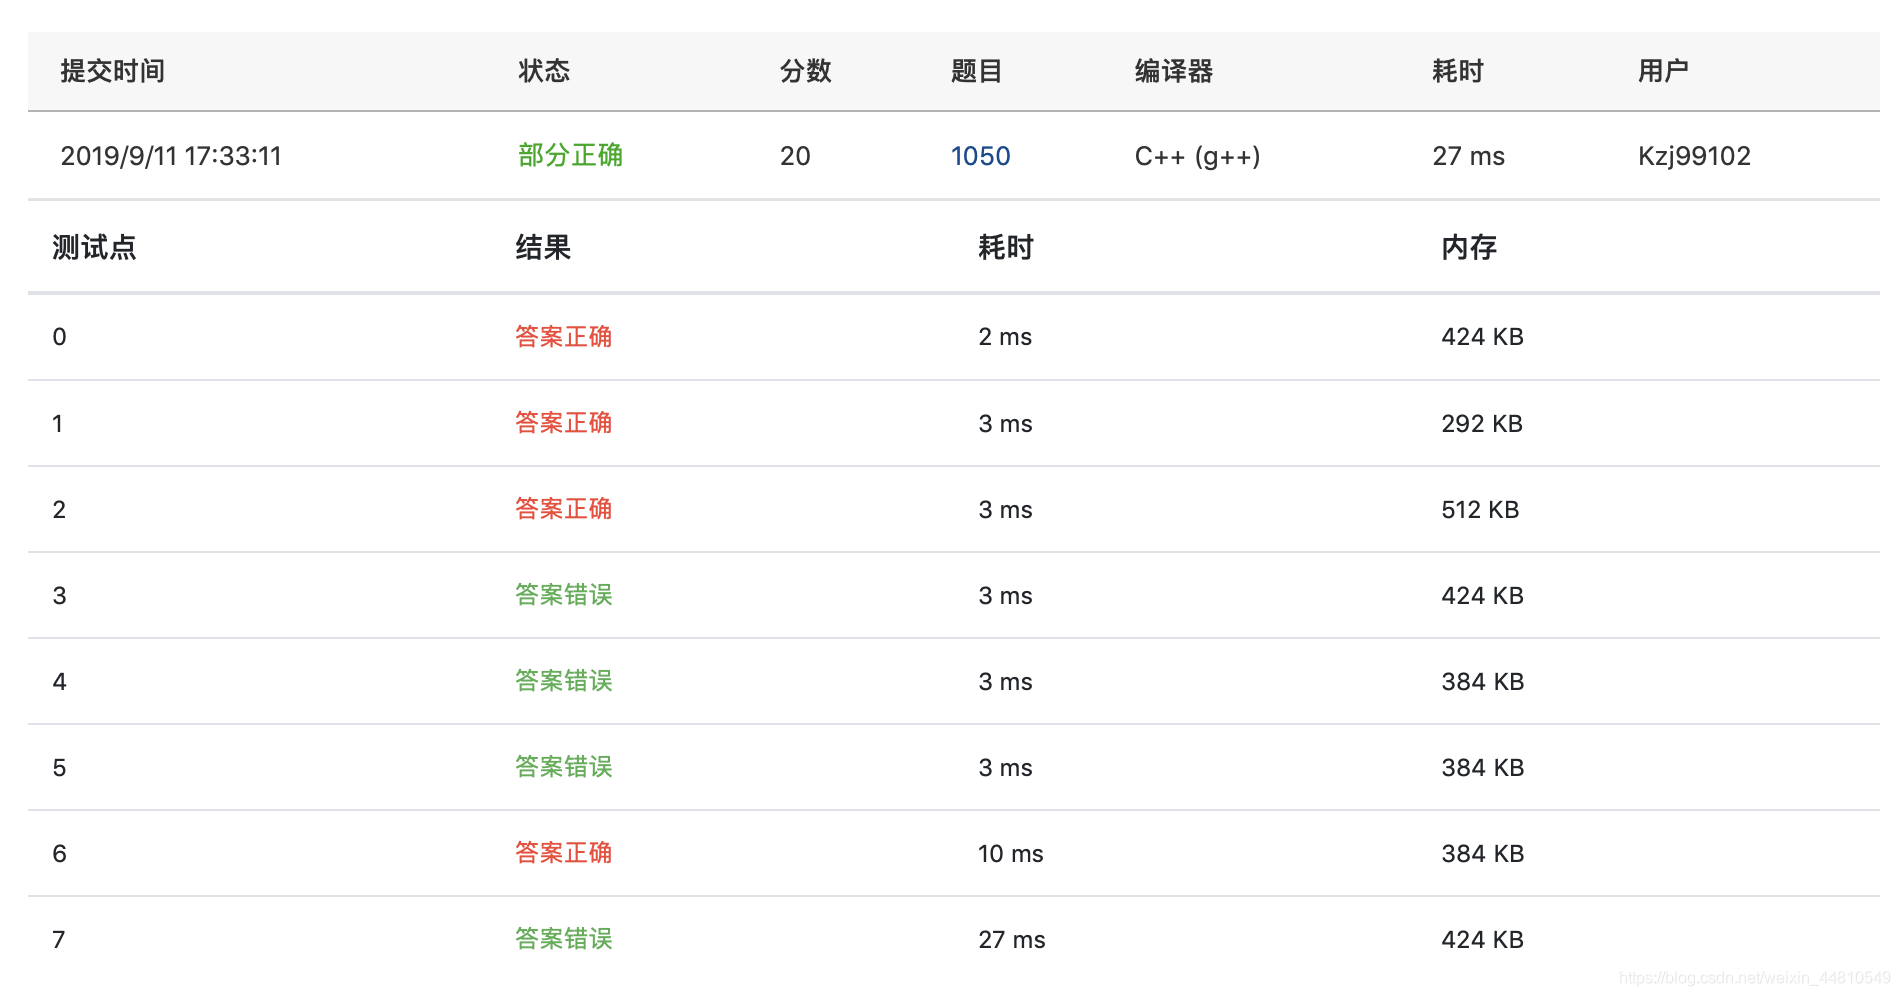Click 424 KB memory for test point 7
The height and width of the screenshot is (996, 1900).
coord(1482,940)
